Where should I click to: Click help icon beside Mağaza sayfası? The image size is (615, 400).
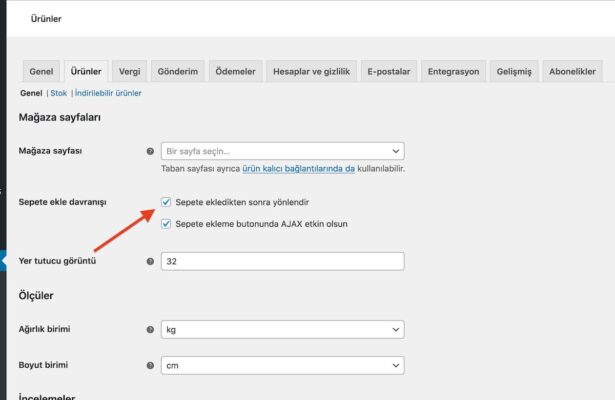coord(150,151)
